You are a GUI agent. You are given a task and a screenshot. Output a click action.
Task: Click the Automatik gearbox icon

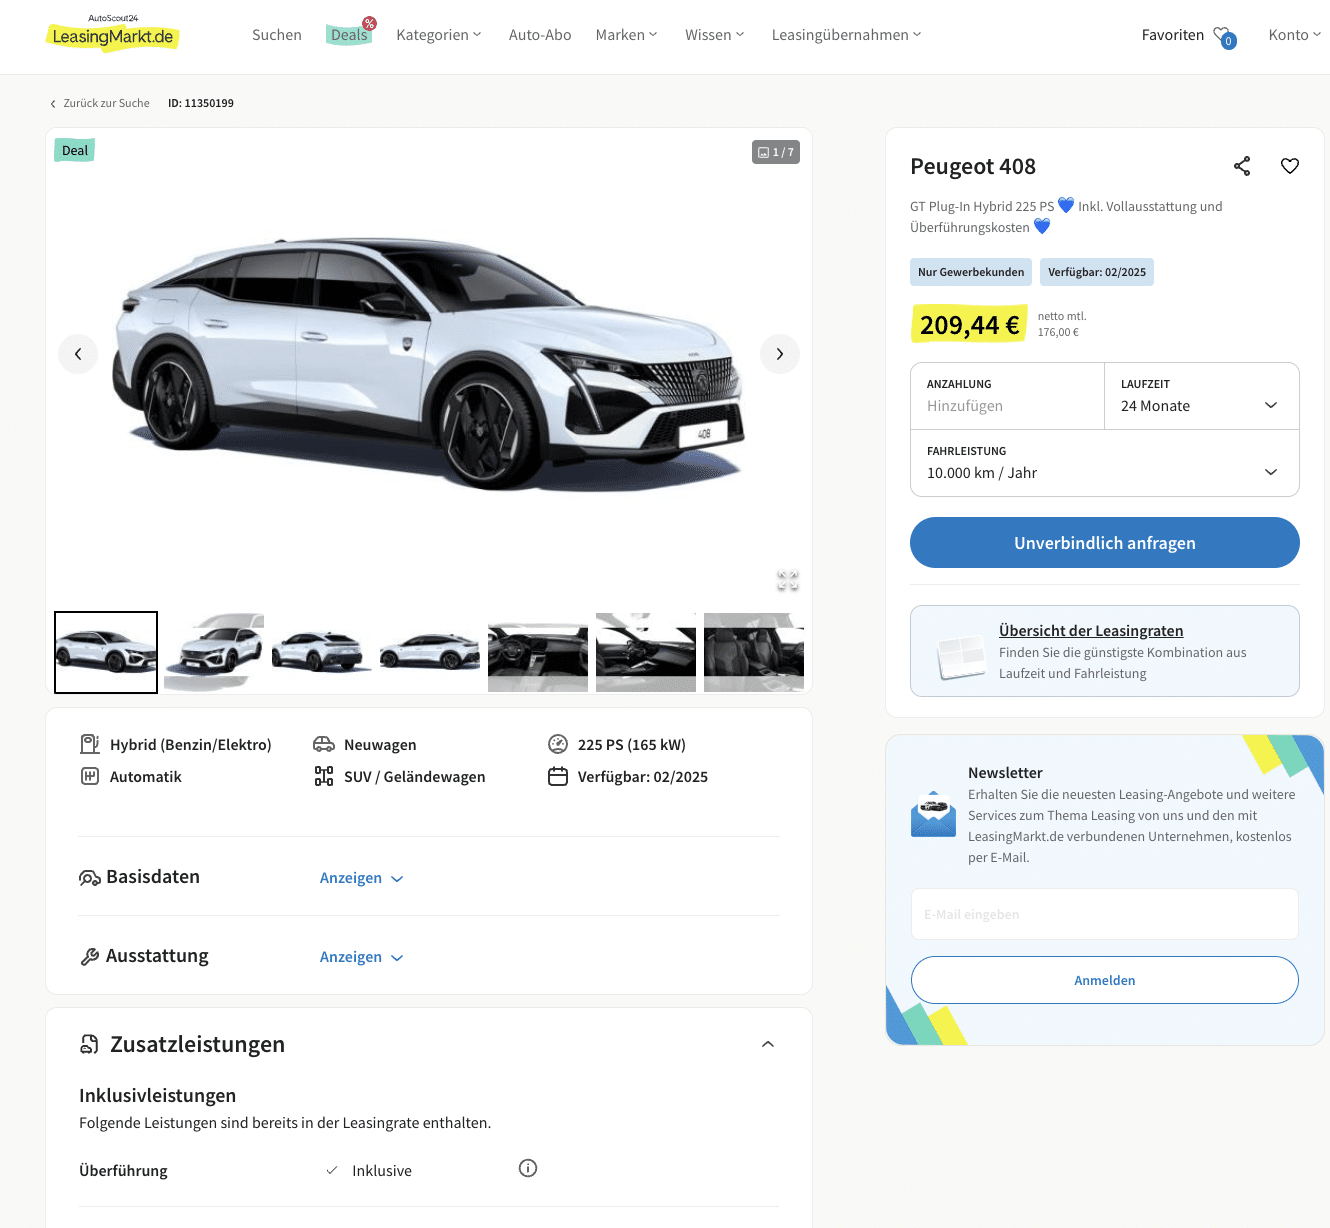(90, 776)
